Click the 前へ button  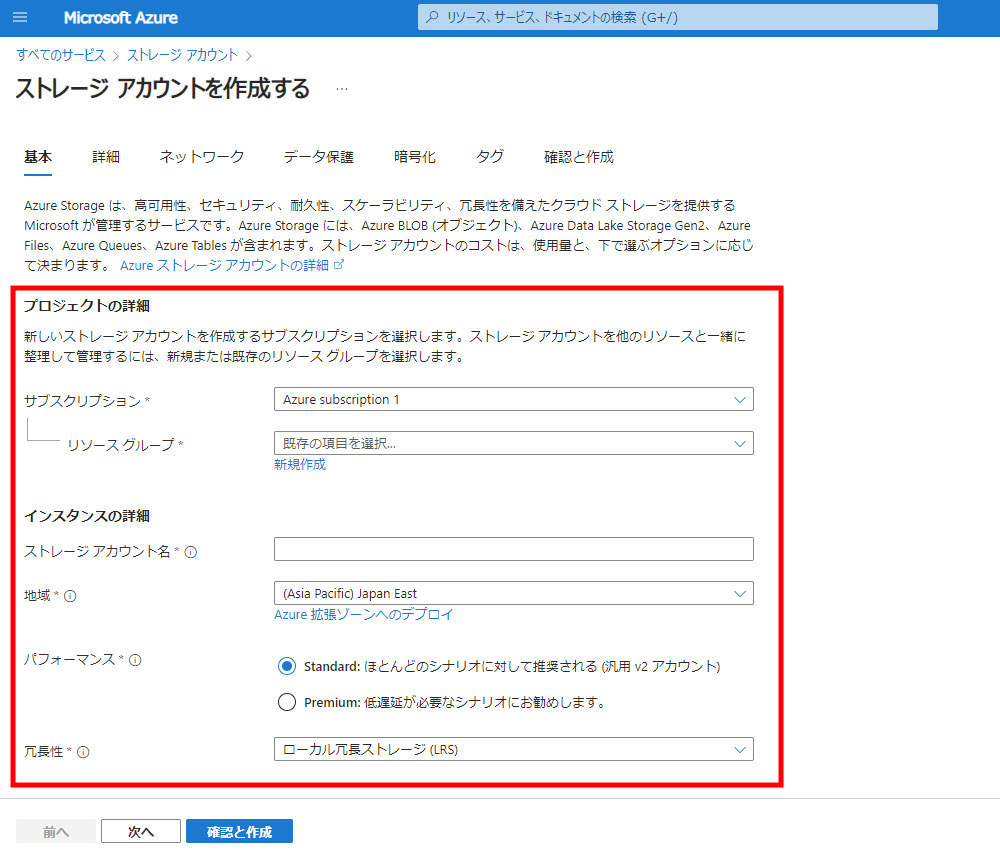coord(55,832)
